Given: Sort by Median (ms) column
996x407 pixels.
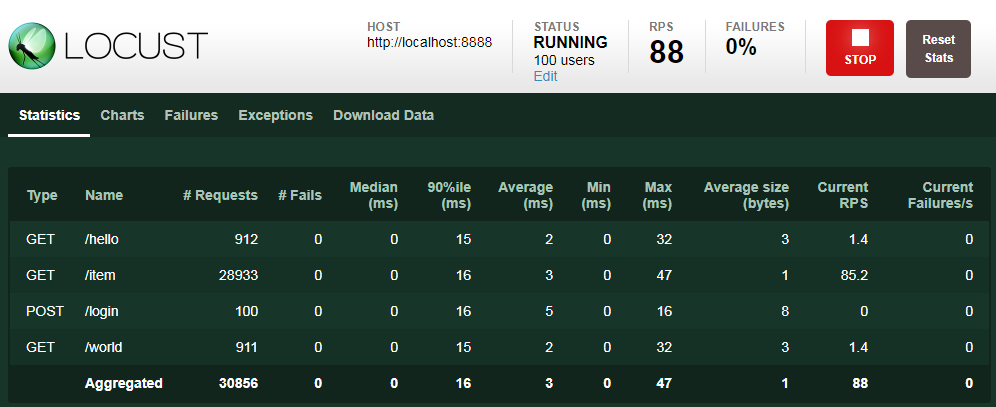Looking at the screenshot, I should click(x=374, y=196).
